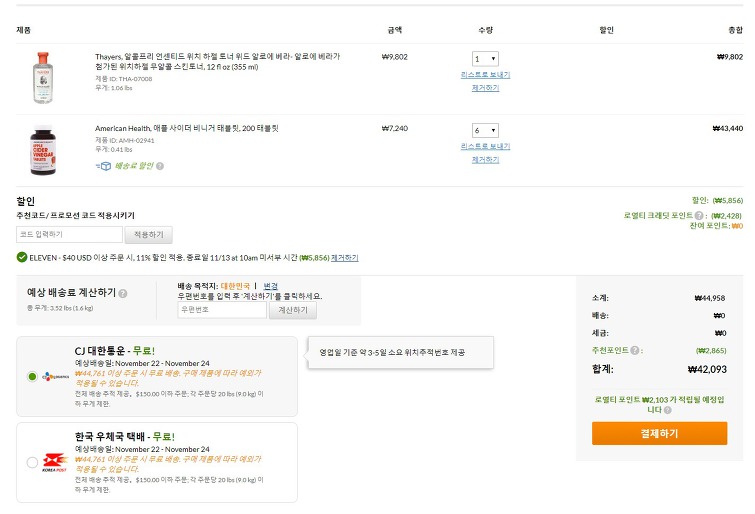The width and height of the screenshot is (755, 514).
Task: Click 적용하기 to apply promo code
Action: click(x=149, y=235)
